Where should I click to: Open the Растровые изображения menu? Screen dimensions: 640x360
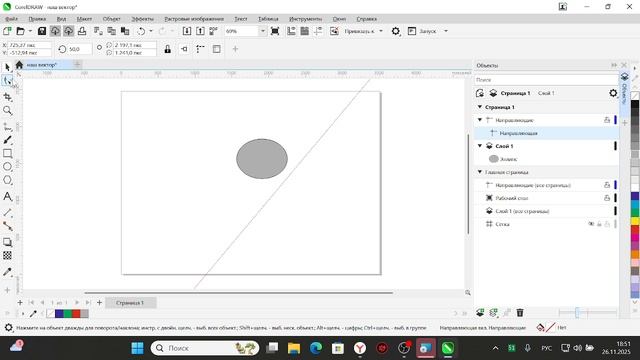pyautogui.click(x=194, y=19)
